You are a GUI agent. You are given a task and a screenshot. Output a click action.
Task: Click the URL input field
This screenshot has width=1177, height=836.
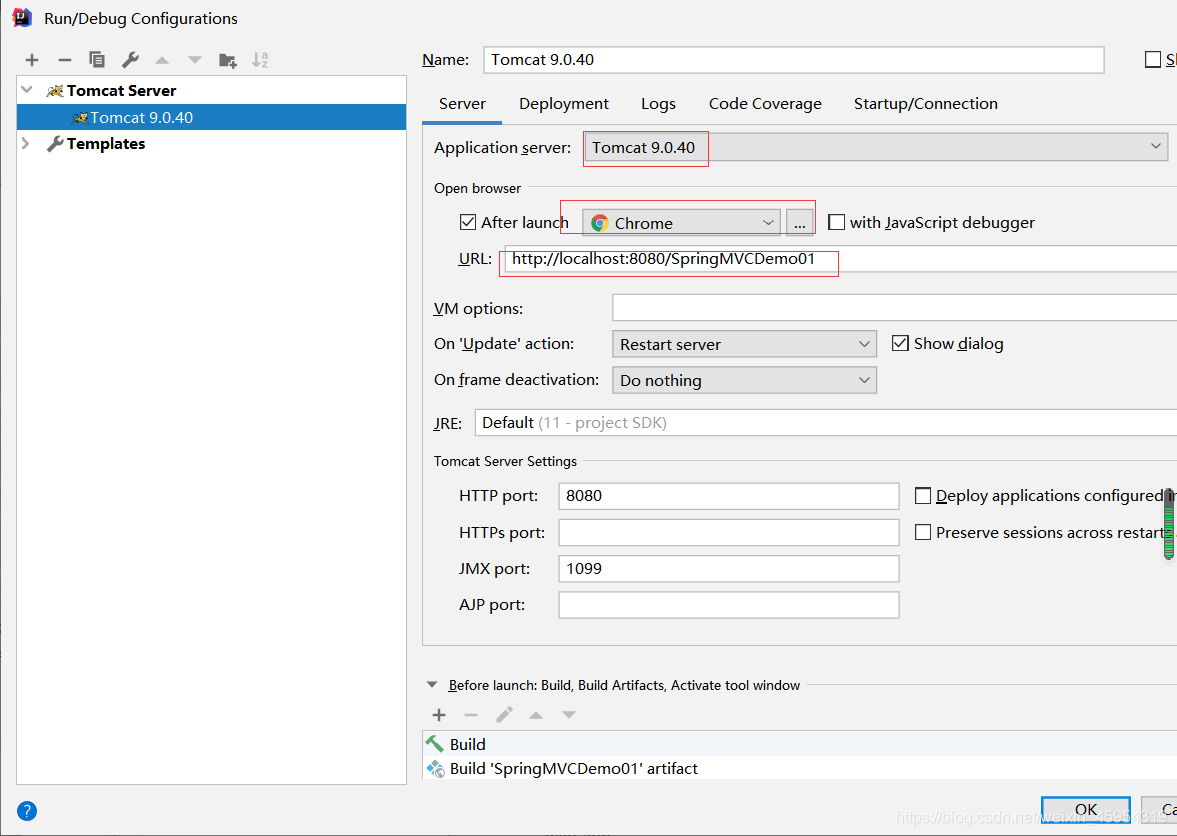tap(841, 259)
